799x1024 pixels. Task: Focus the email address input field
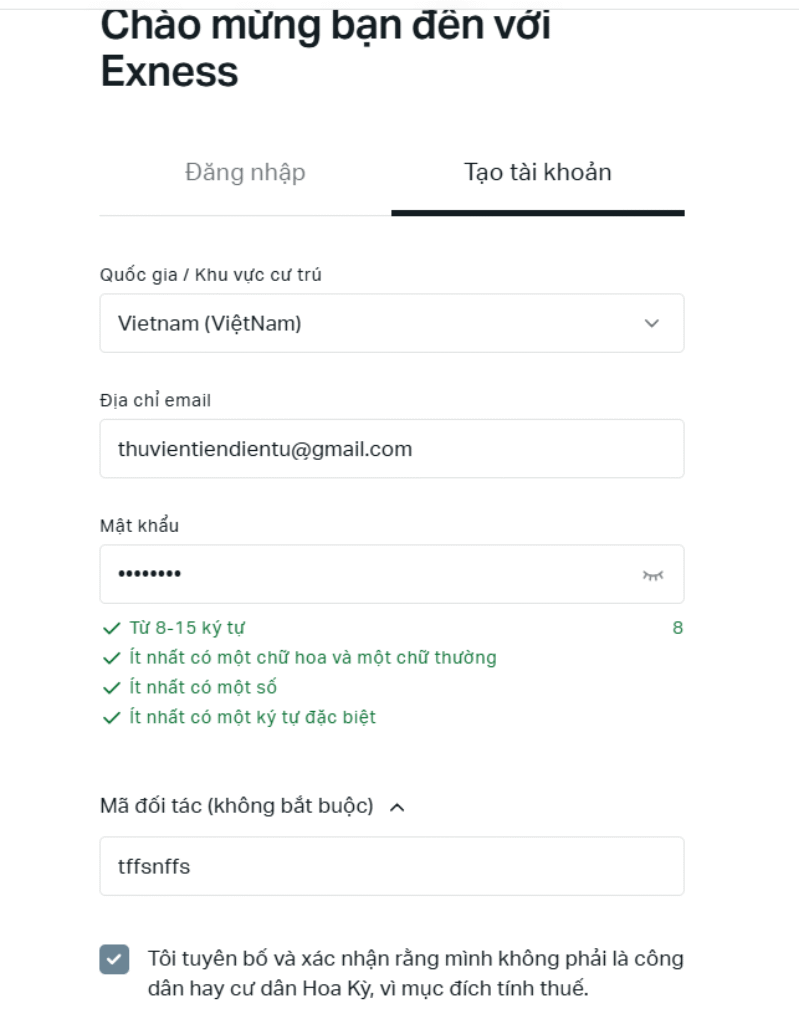tap(391, 449)
